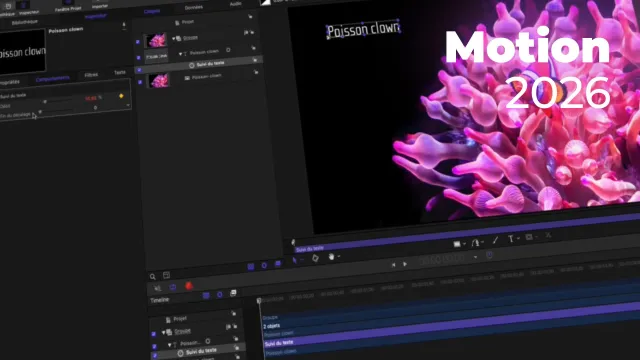The image size is (640, 360).
Task: Lock the Suivi du texte behavior in Calques
Action: point(255,60)
